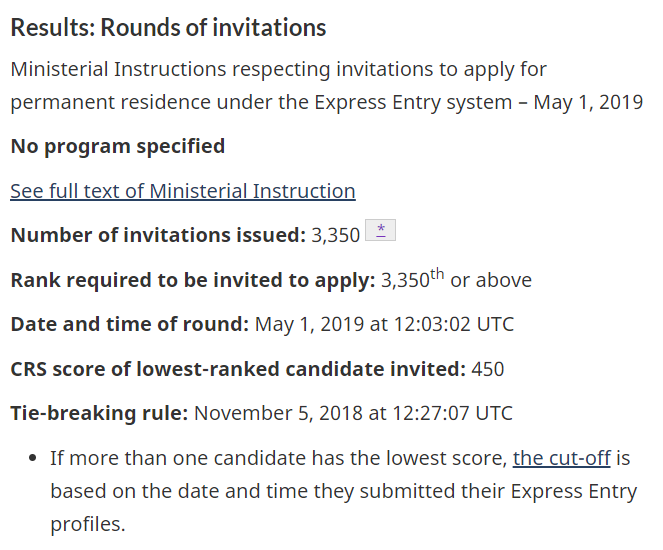The width and height of the screenshot is (663, 550).
Task: Click the bullet point before "If more than one"
Action: [x=31, y=459]
